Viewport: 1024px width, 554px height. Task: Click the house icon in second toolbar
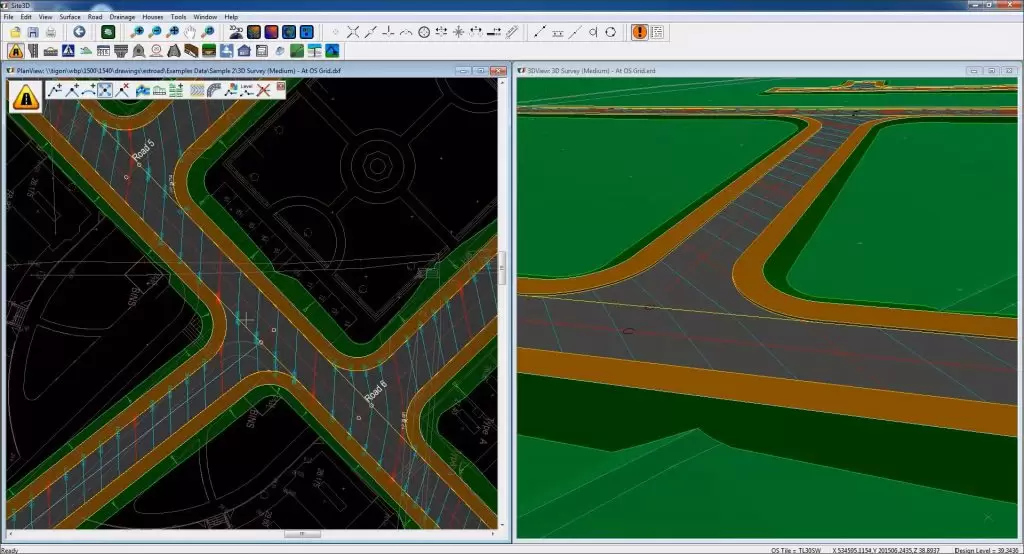click(245, 50)
